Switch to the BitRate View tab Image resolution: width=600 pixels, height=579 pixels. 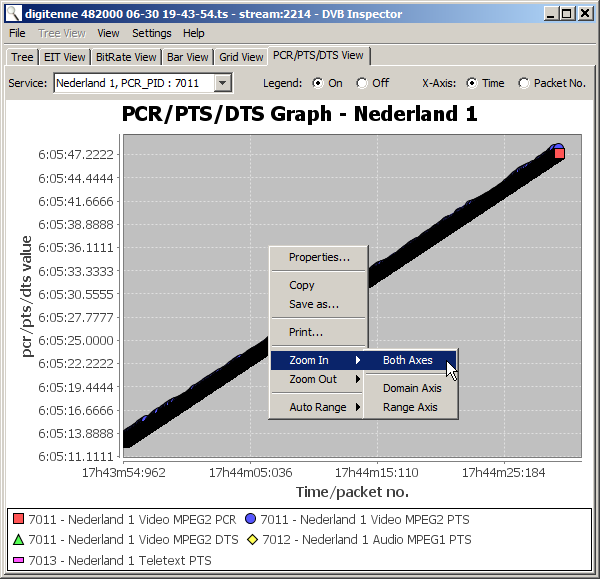pos(125,57)
